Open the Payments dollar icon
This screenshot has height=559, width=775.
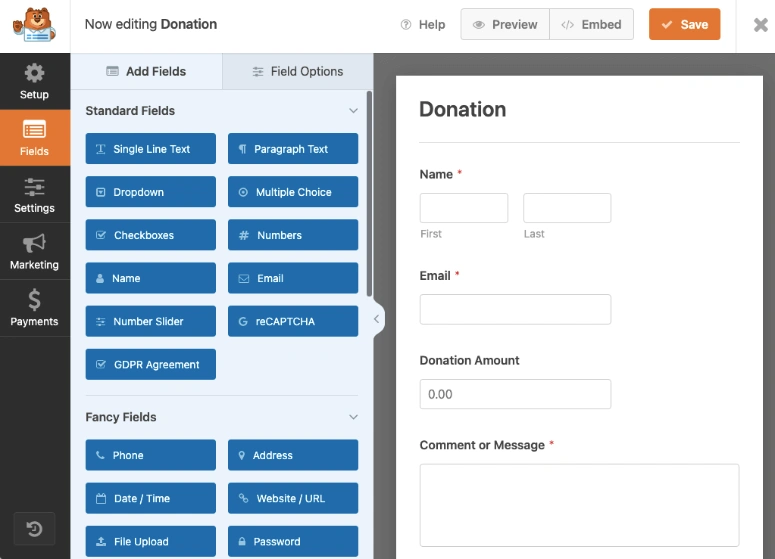34,300
